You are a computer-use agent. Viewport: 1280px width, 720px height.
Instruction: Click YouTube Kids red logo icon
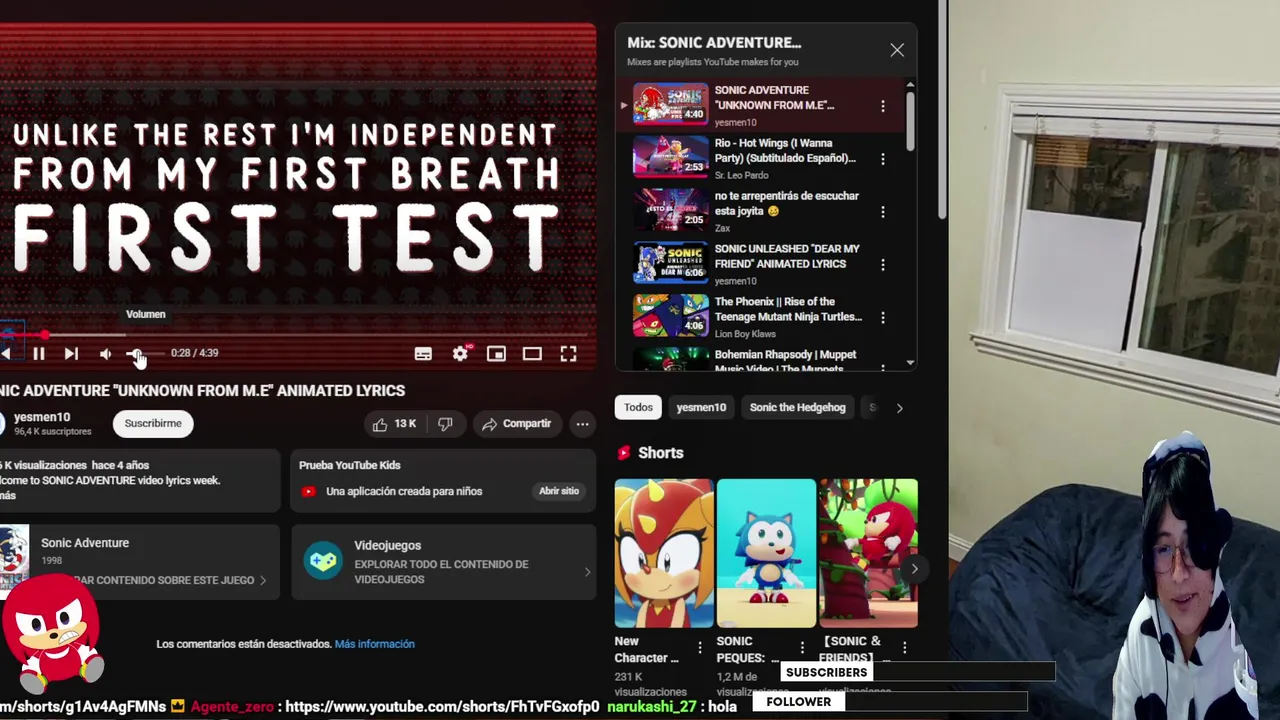coord(308,491)
